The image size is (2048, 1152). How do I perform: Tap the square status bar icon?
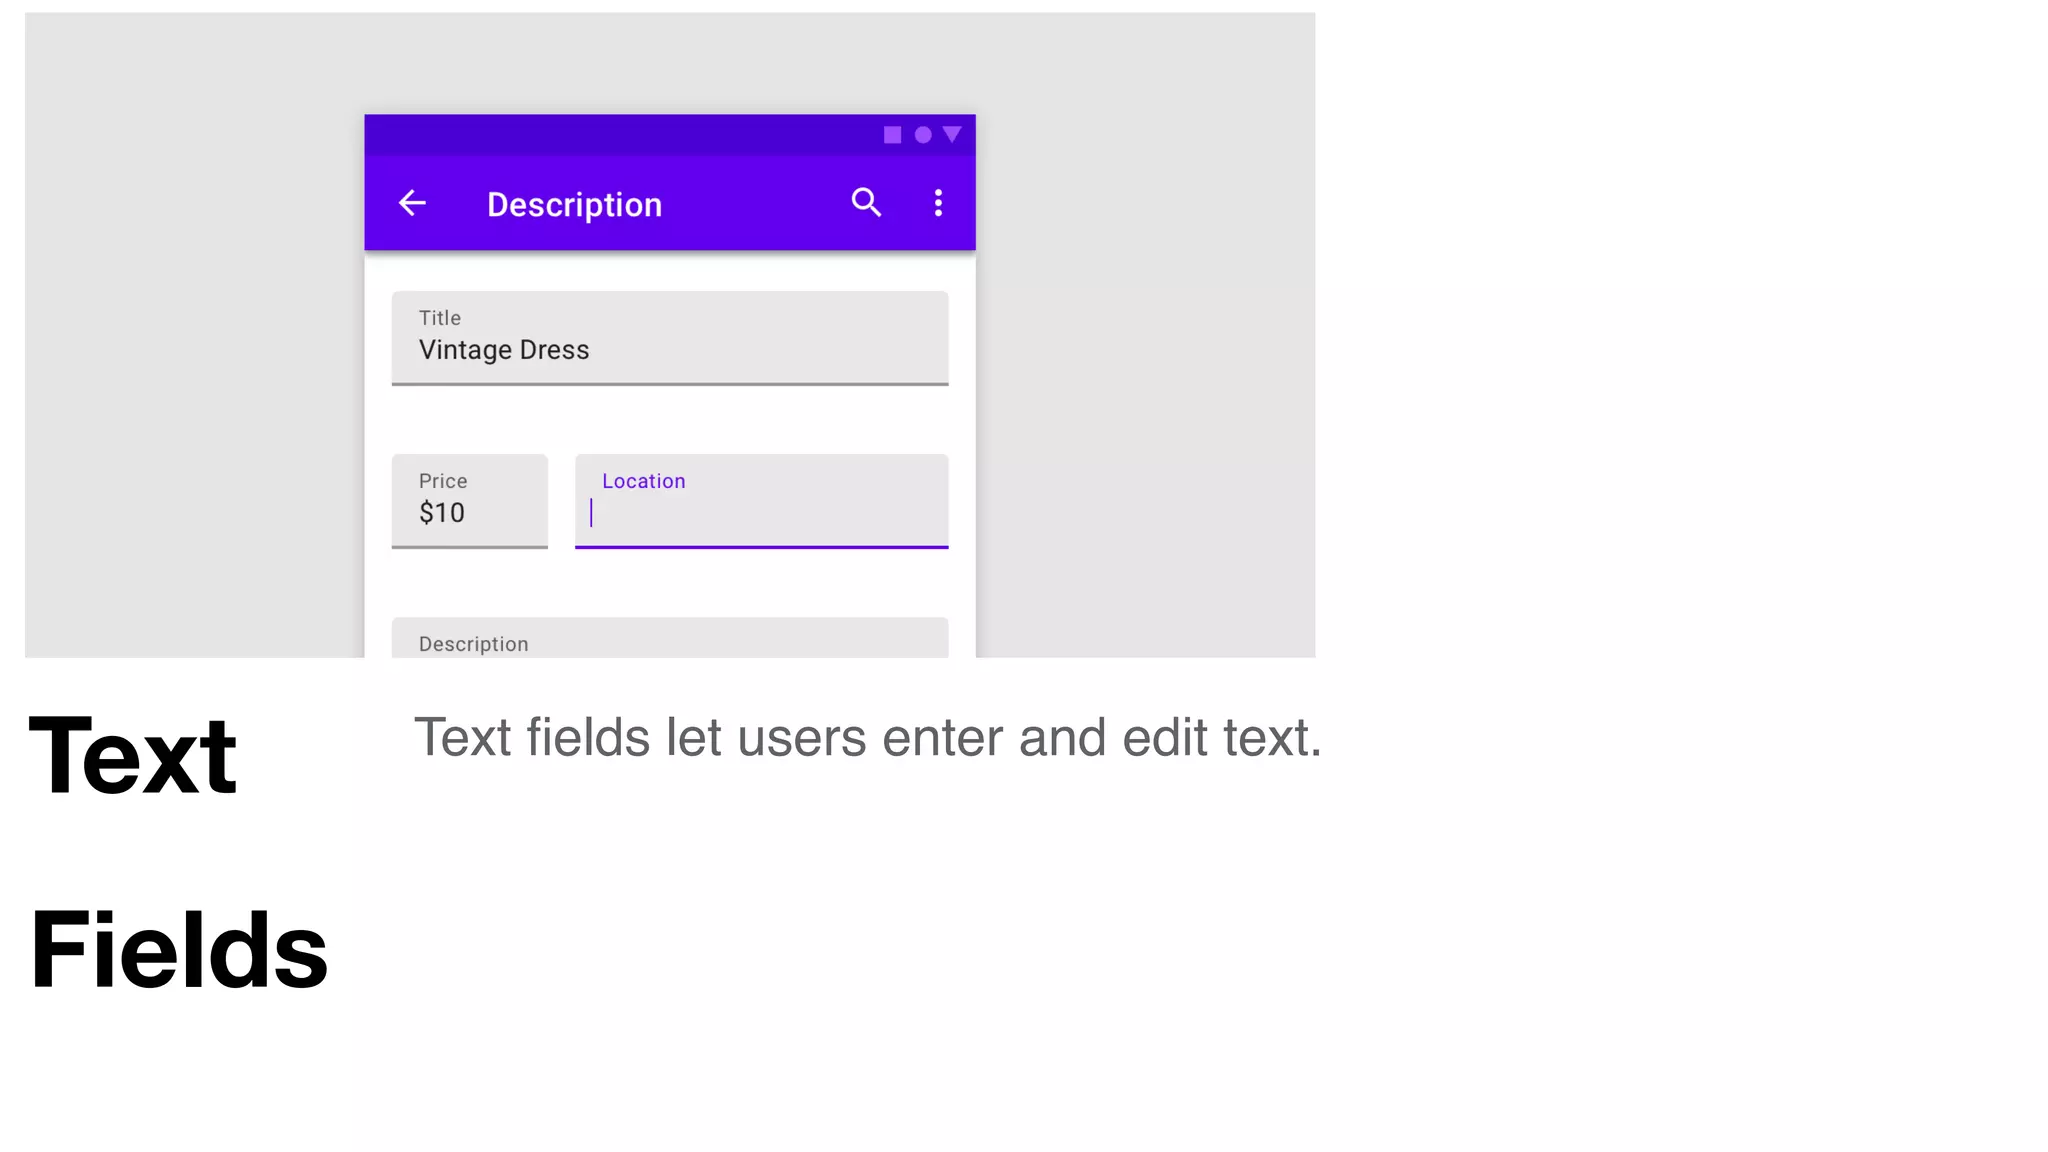click(892, 135)
